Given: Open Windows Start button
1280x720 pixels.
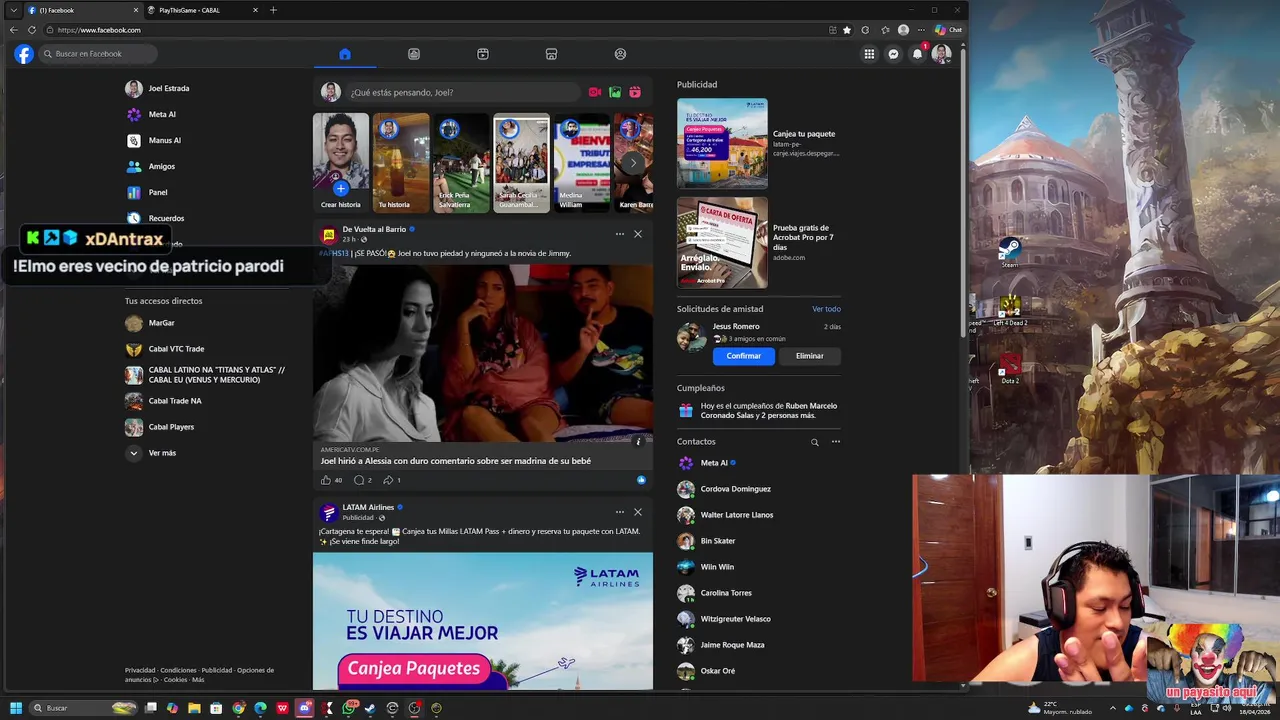Looking at the screenshot, I should tap(15, 708).
